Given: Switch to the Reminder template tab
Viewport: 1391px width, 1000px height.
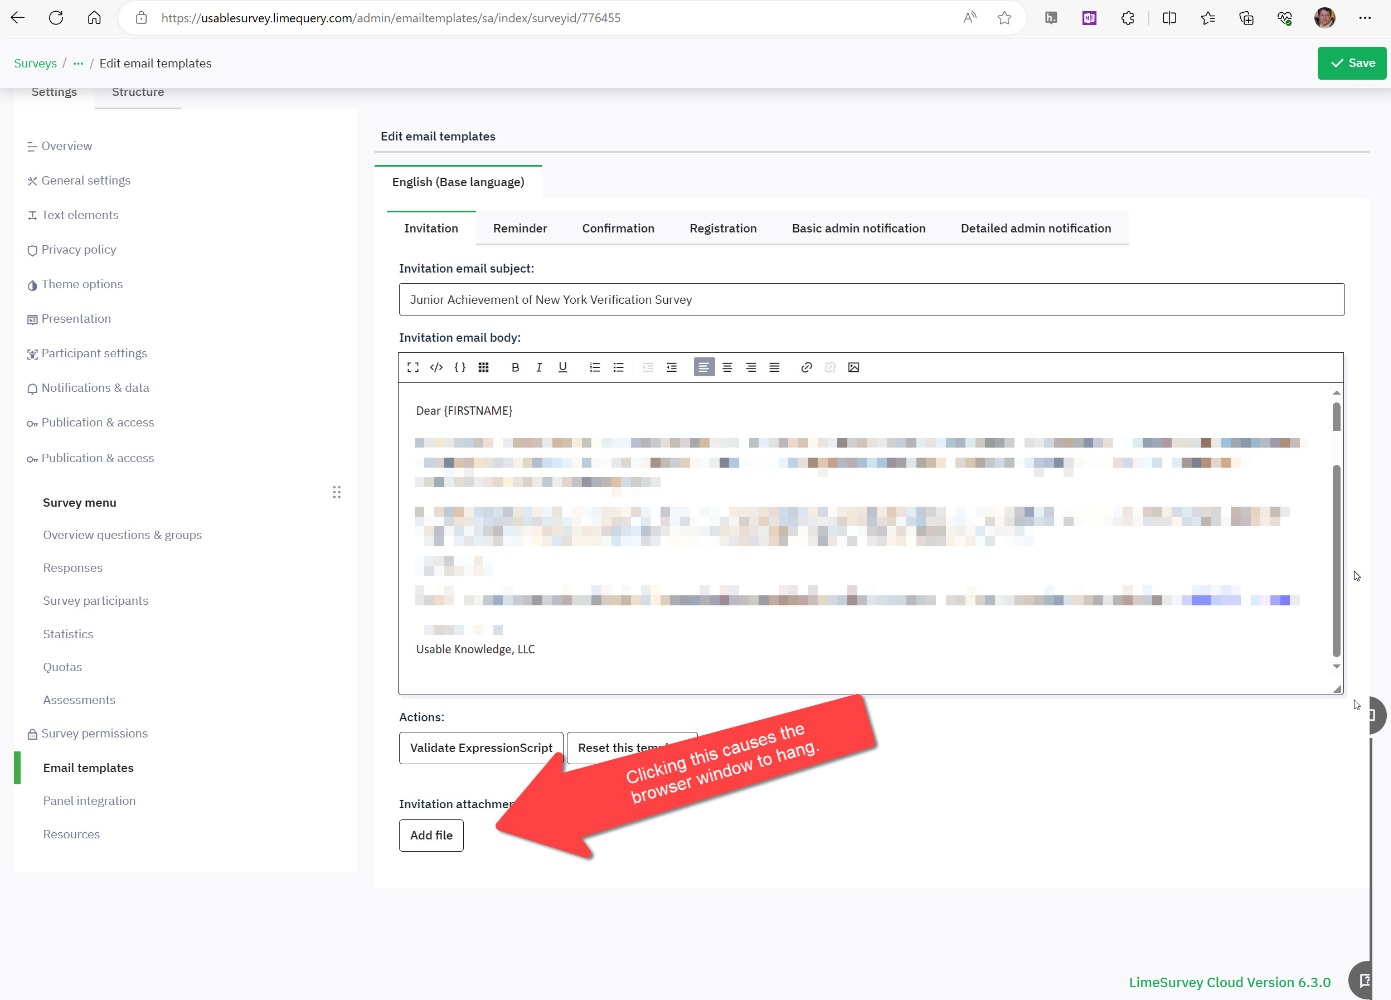Looking at the screenshot, I should [x=520, y=228].
